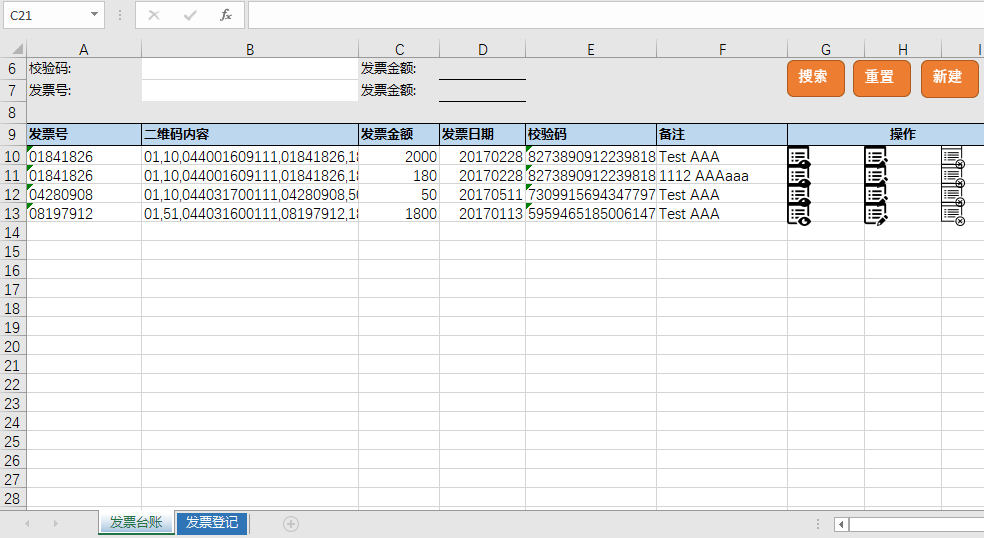Click the 校验码 input field
Image resolution: width=984 pixels, height=538 pixels.
coord(249,69)
